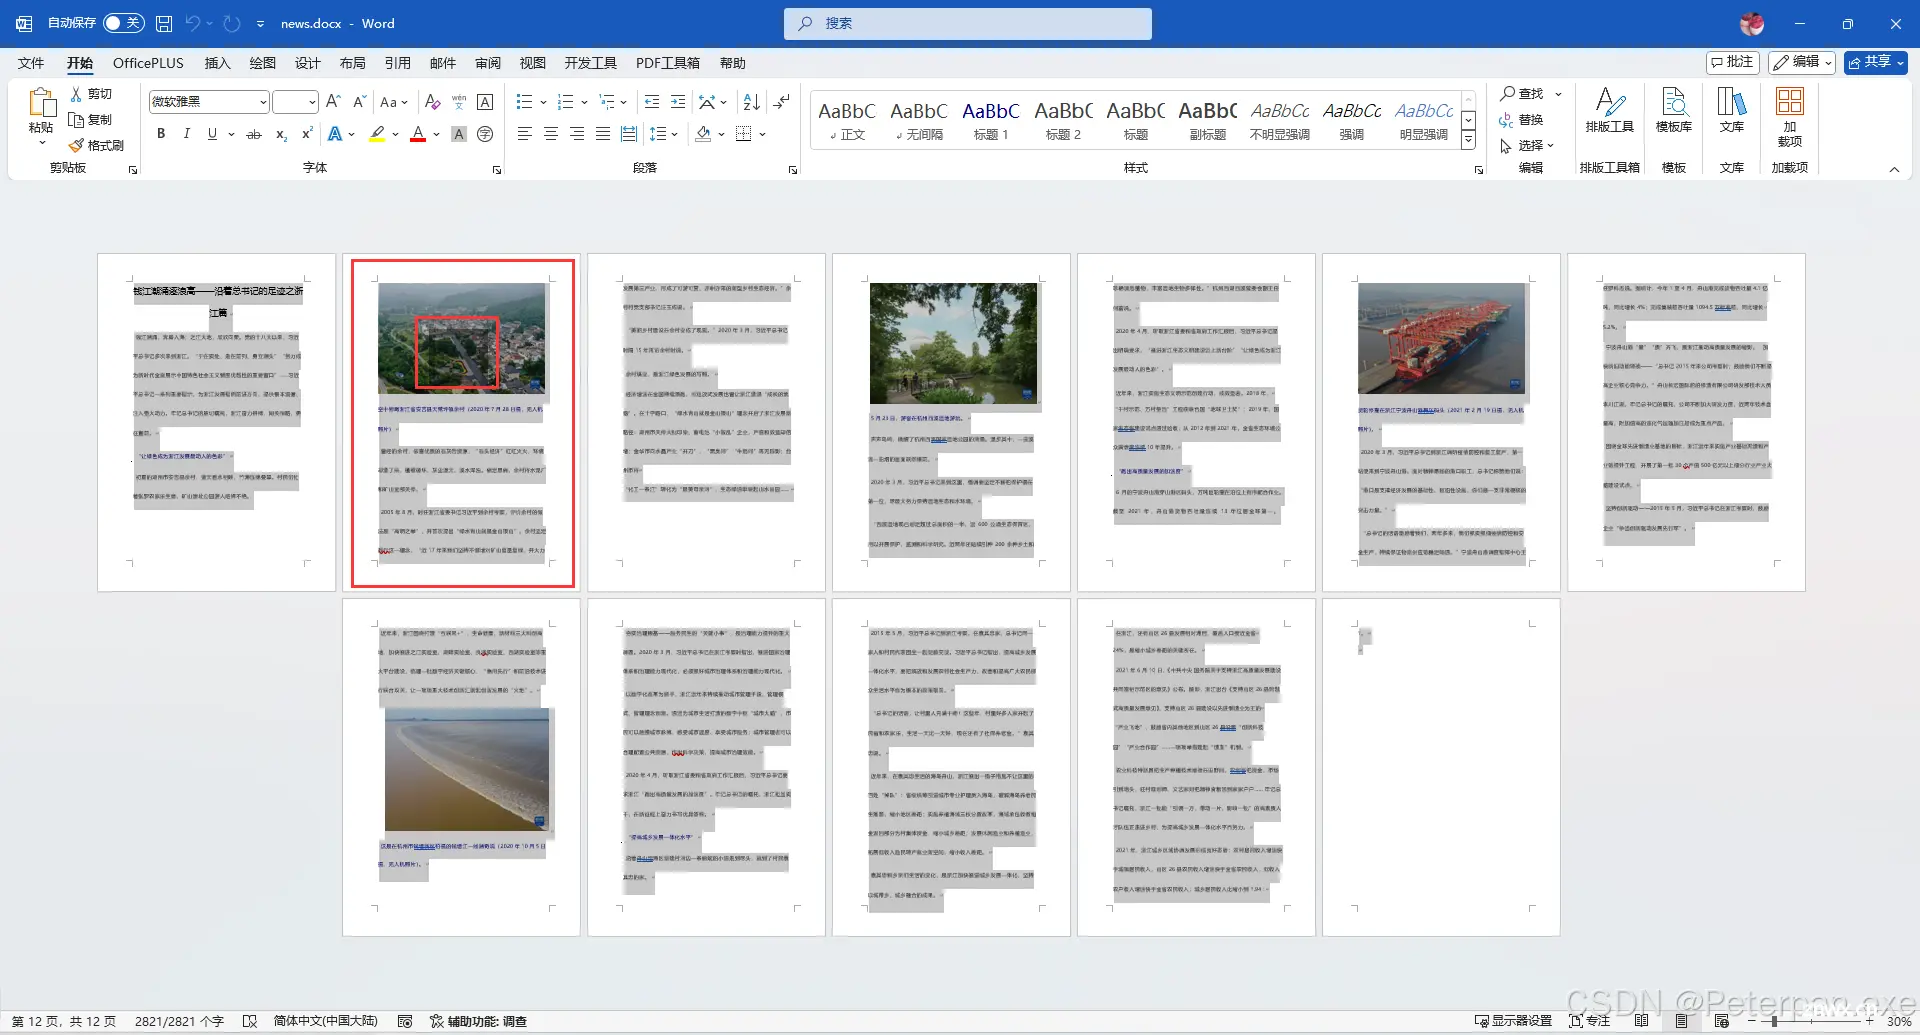Click the 共享 share button

click(x=1876, y=62)
